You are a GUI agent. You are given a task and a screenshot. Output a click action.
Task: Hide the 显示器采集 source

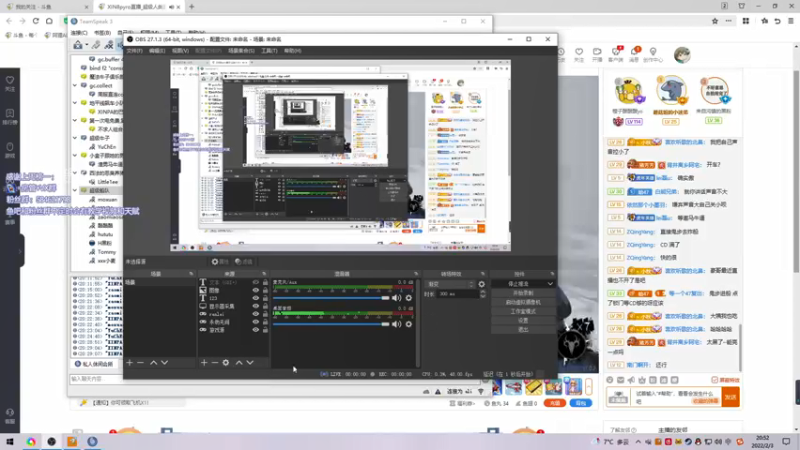click(256, 306)
